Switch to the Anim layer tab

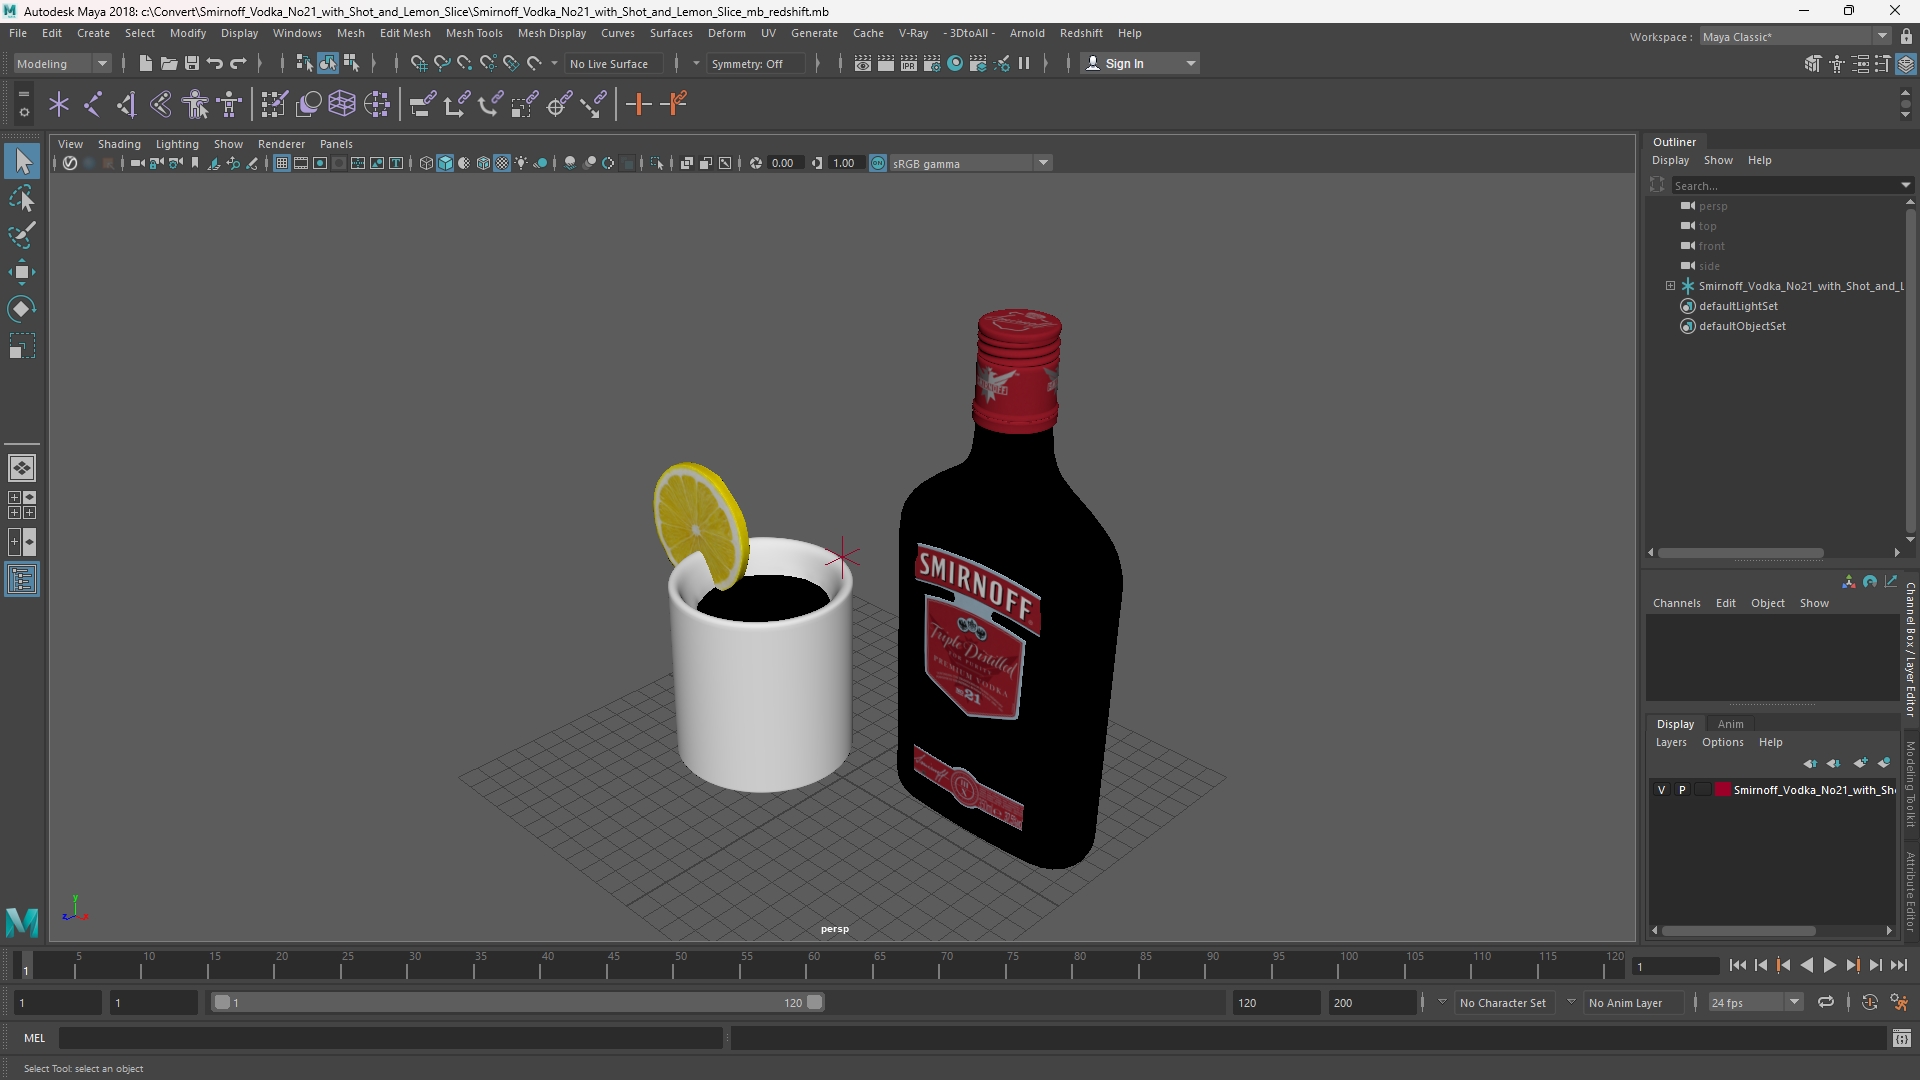pos(1730,724)
